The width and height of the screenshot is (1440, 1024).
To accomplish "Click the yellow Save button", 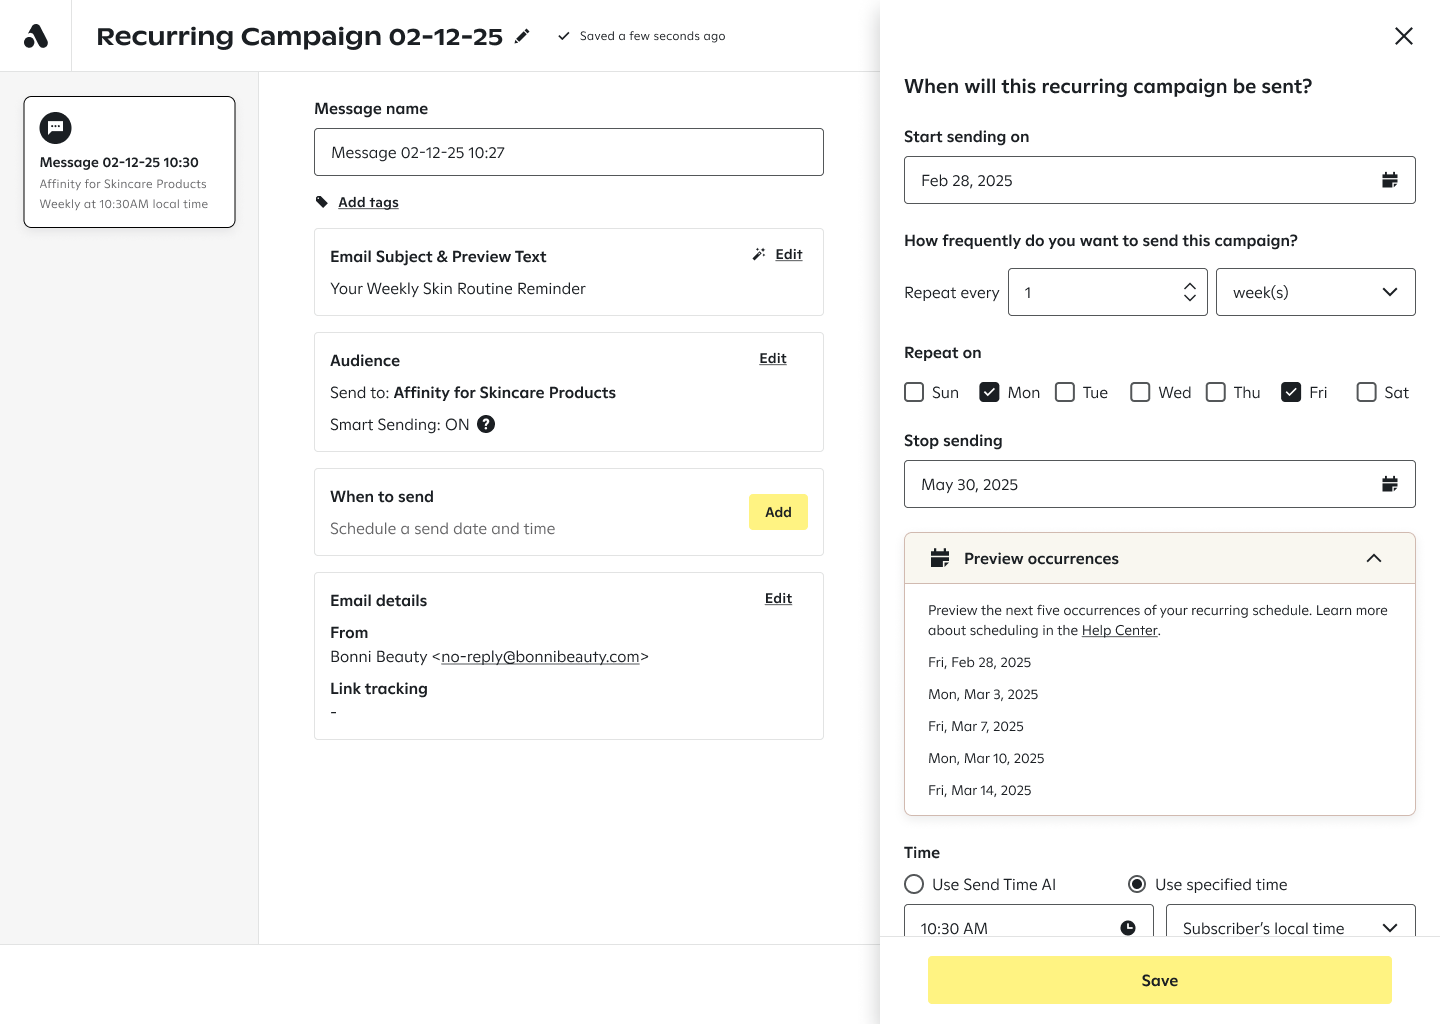I will tap(1159, 980).
